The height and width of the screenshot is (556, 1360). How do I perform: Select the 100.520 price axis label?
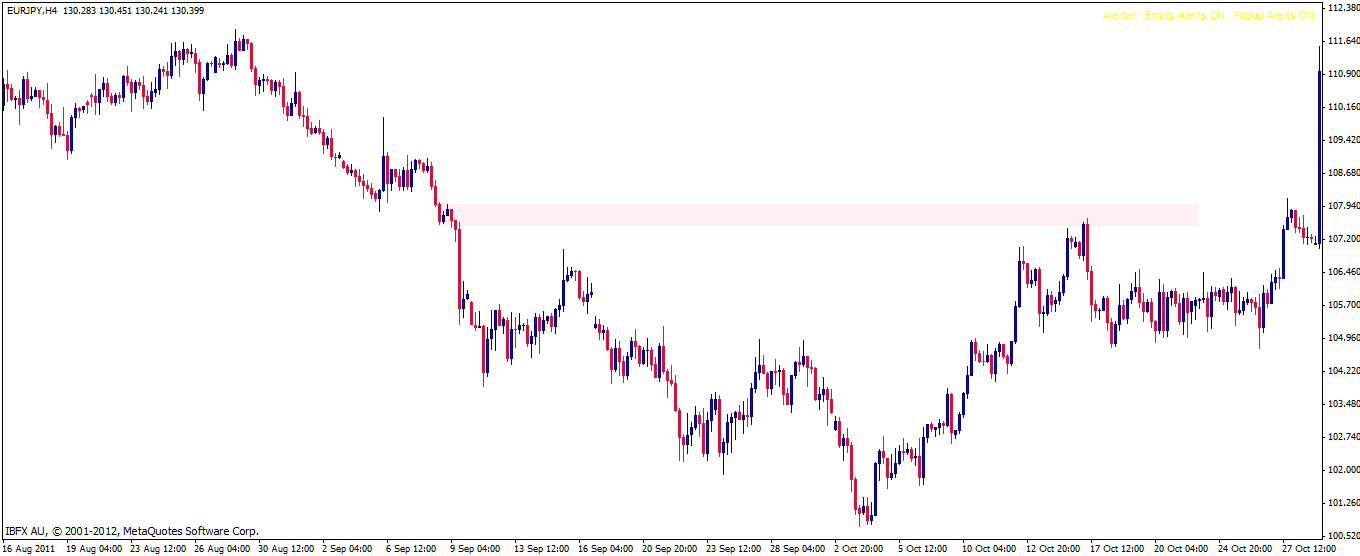tap(1341, 535)
